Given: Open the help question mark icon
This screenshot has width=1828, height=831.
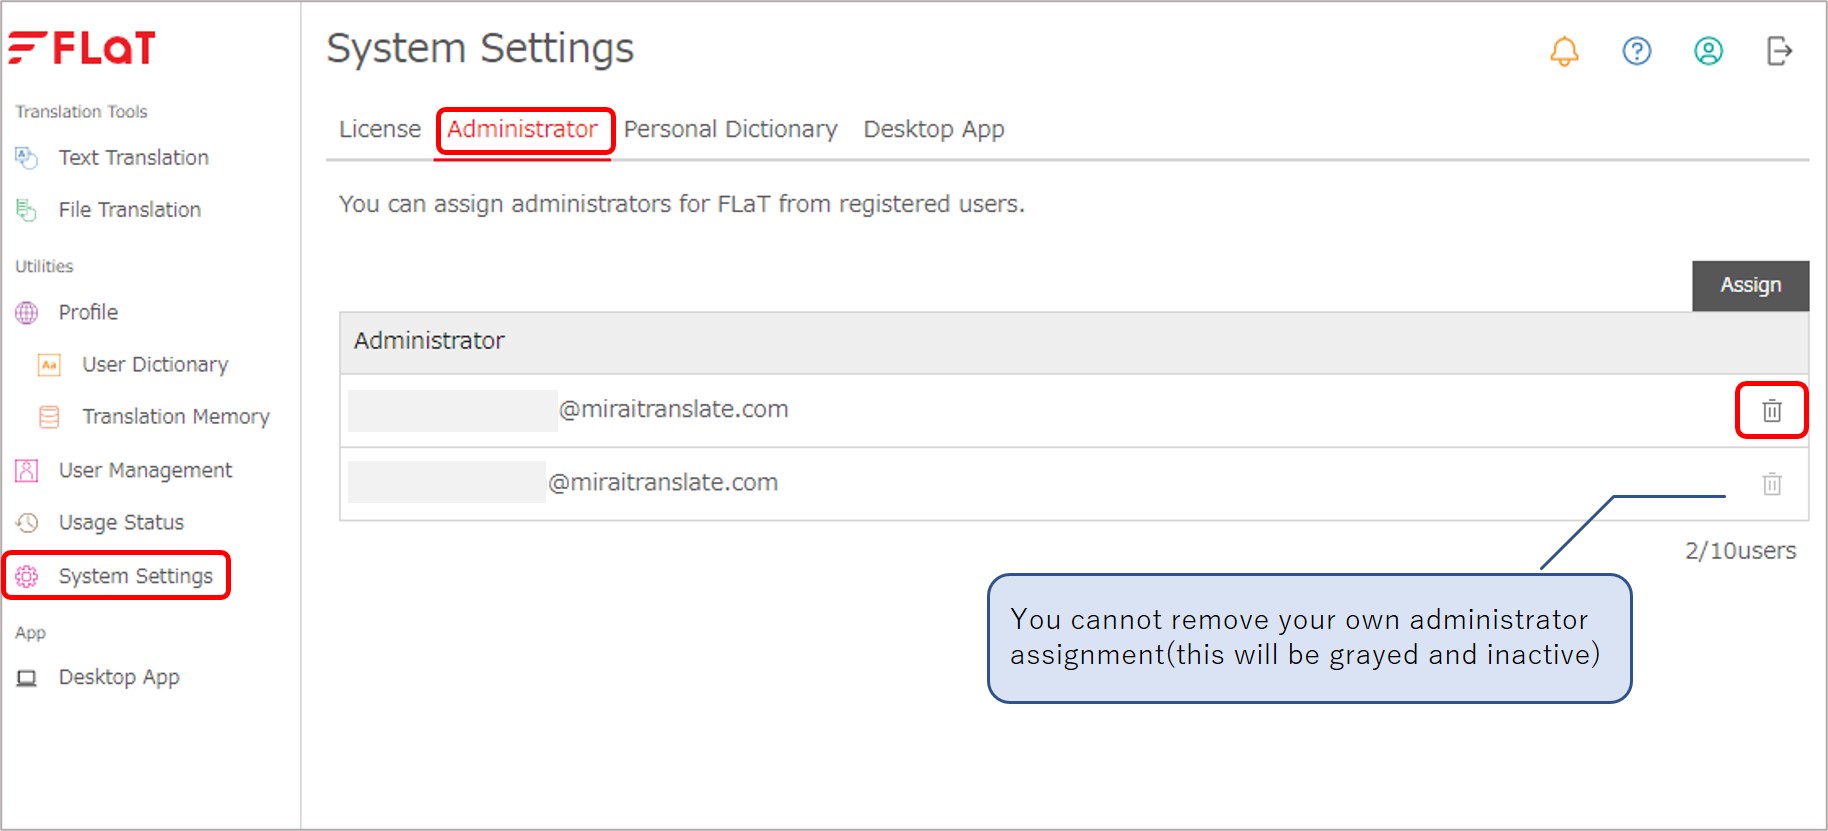Looking at the screenshot, I should (1637, 51).
